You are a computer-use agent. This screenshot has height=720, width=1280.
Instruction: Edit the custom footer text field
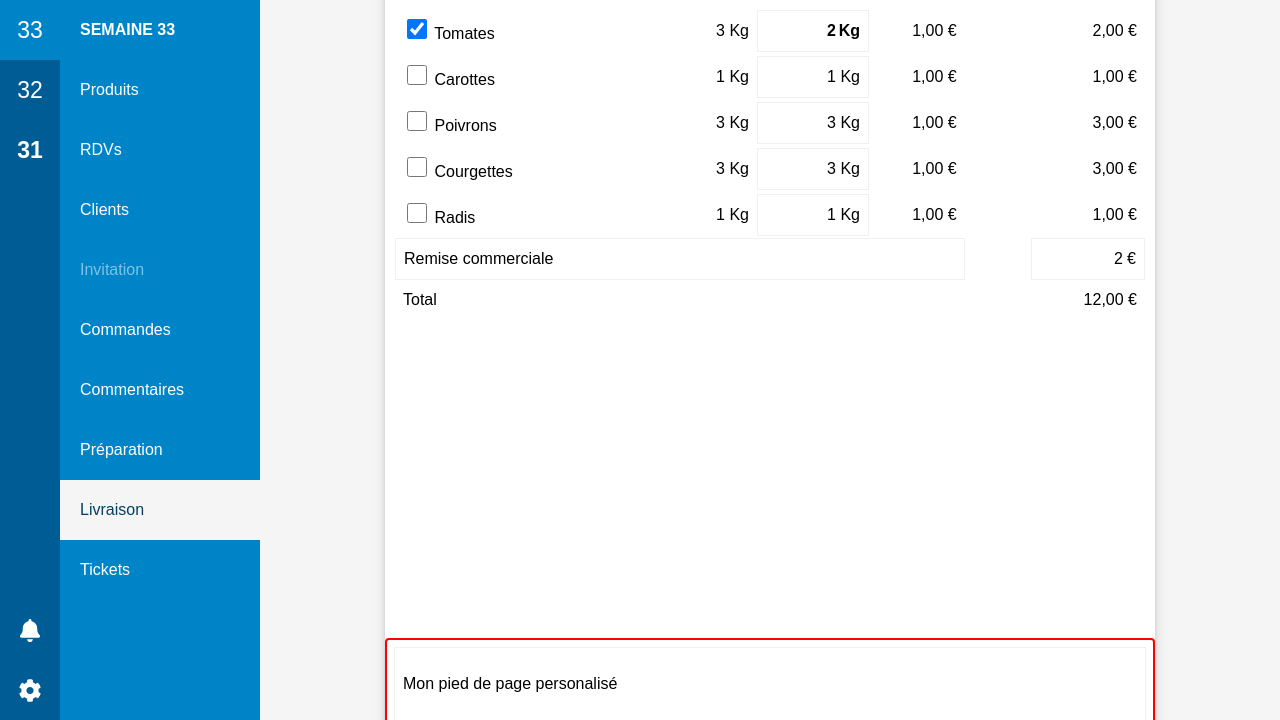point(769,684)
